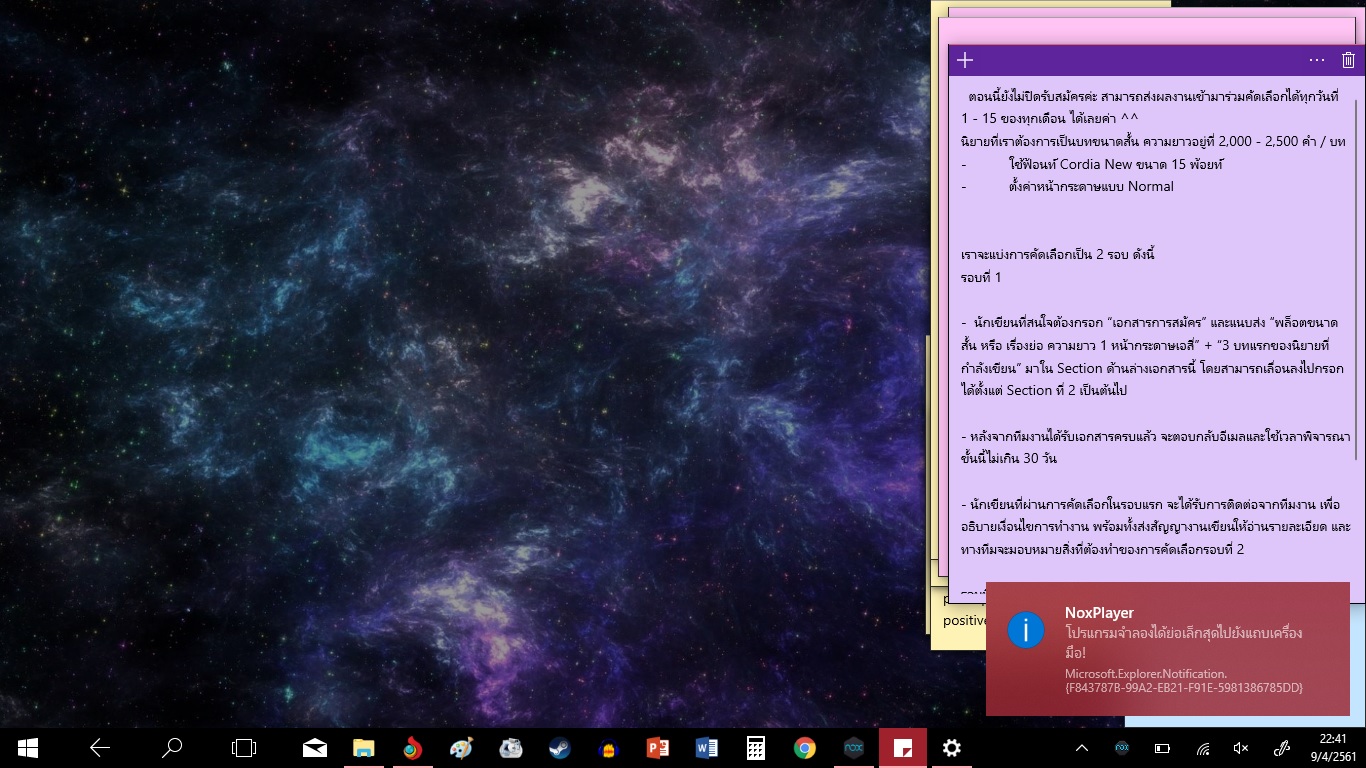The height and width of the screenshot is (768, 1366).
Task: Click the line ending with "Normal"
Action: 1067,186
